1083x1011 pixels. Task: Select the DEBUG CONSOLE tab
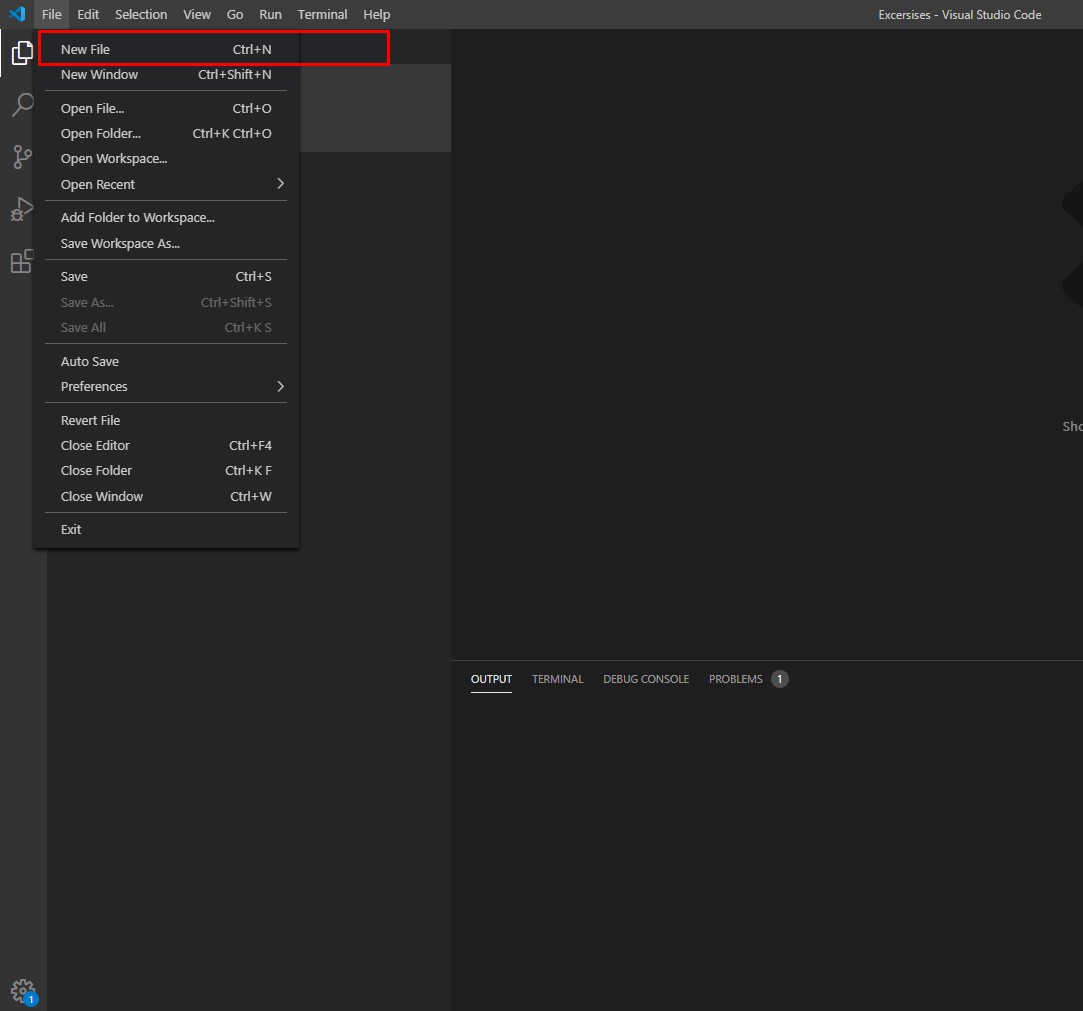click(x=645, y=679)
